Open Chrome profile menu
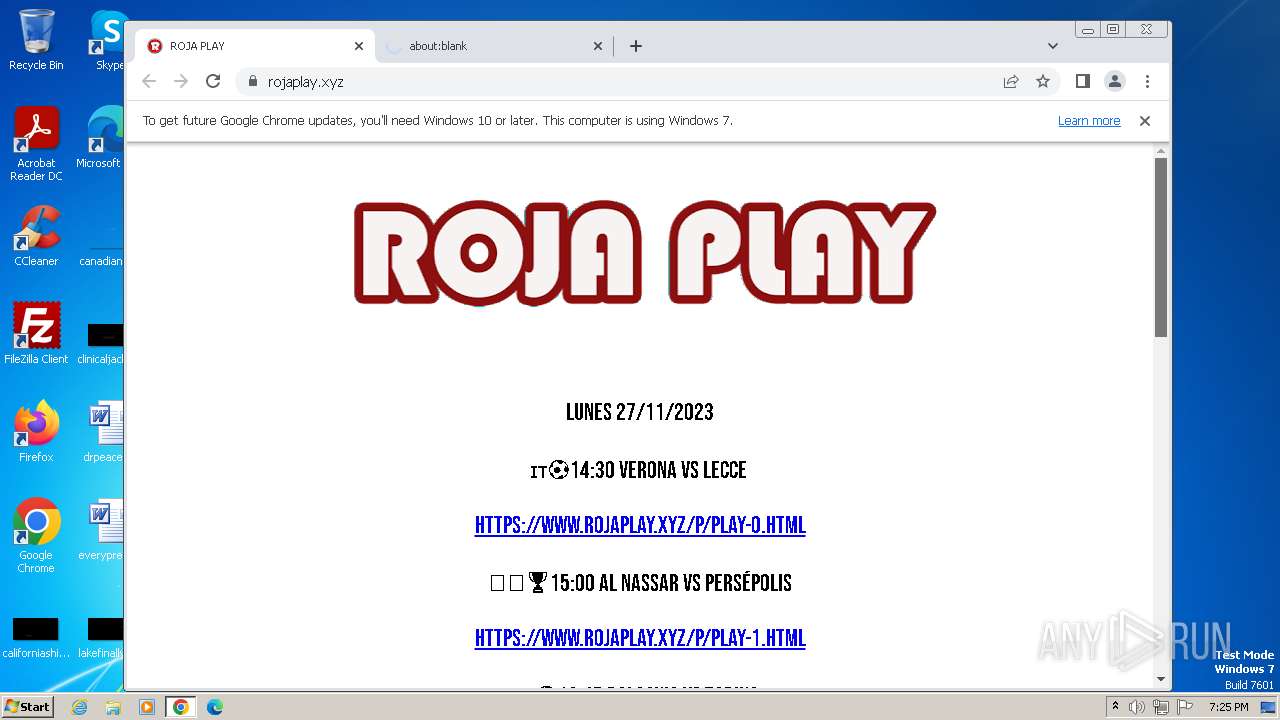The image size is (1280, 720). coord(1115,81)
